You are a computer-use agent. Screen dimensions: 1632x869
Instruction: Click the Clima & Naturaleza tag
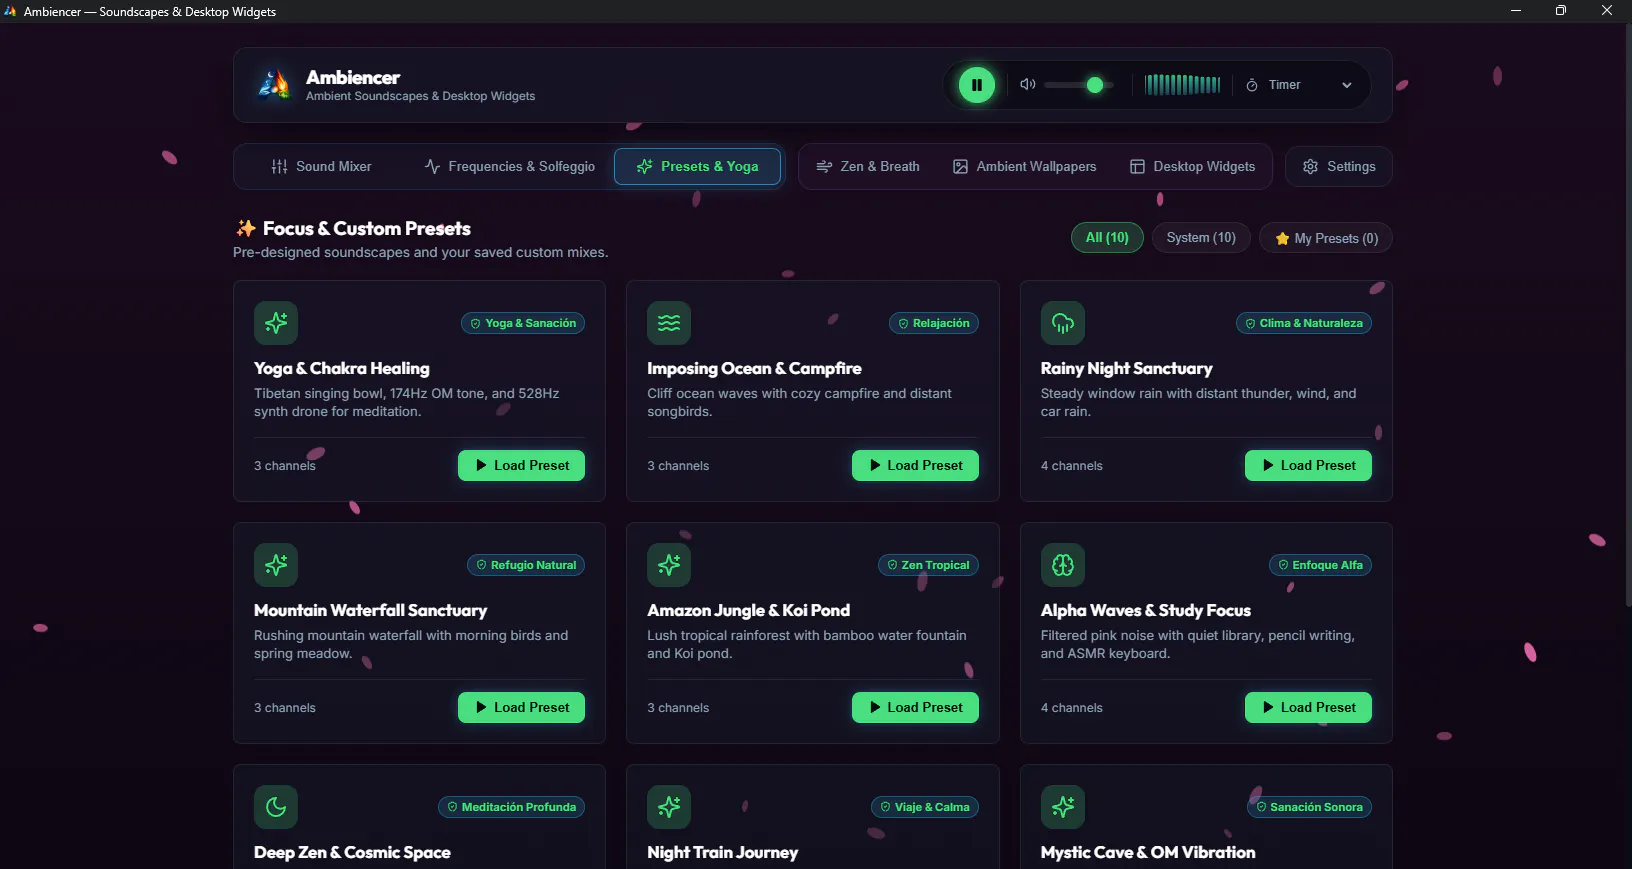(1304, 323)
